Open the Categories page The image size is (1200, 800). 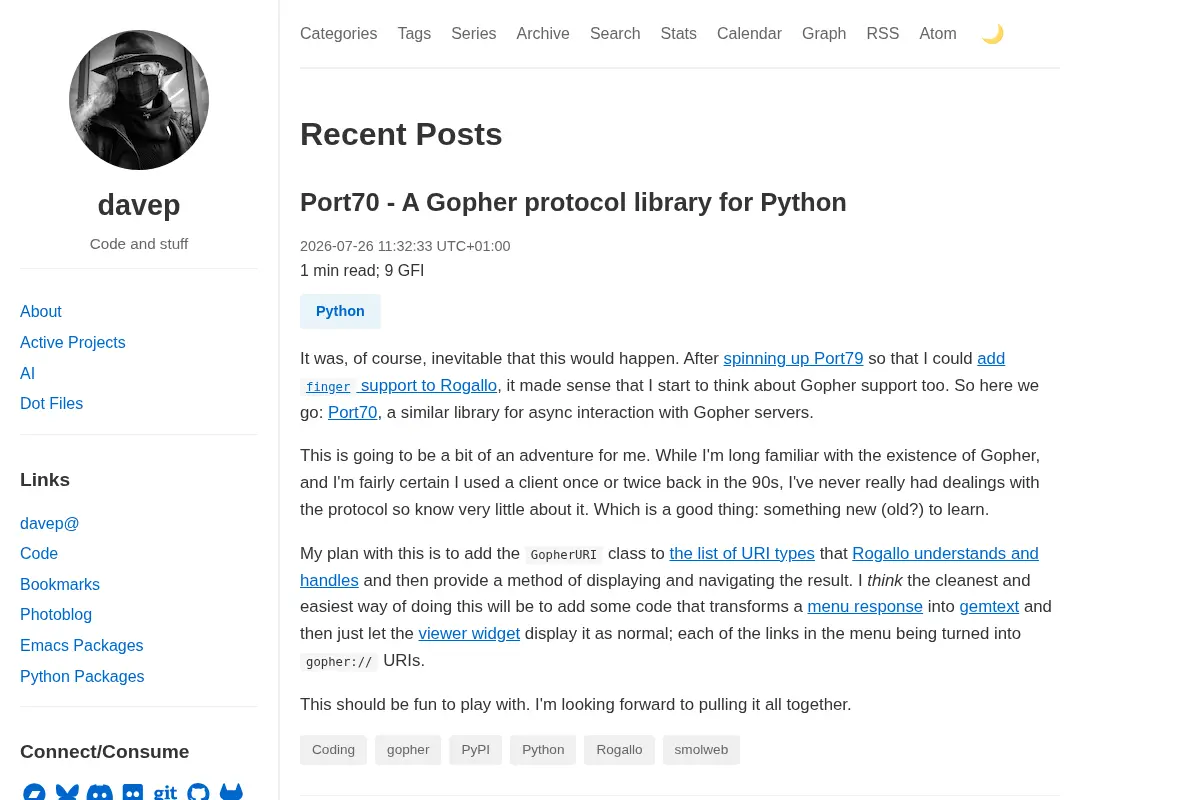[x=339, y=34]
